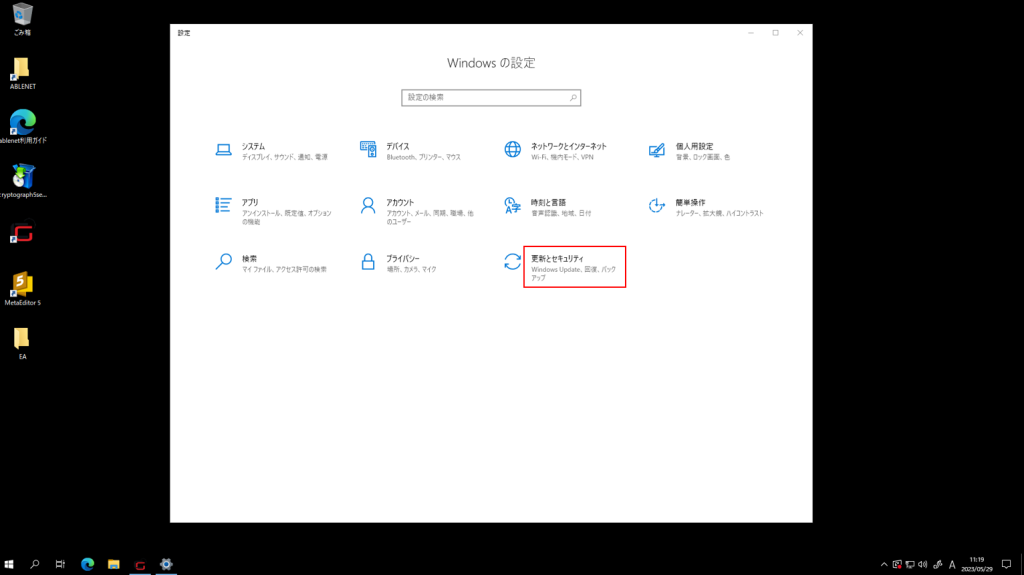1024x575 pixels.
Task: Minimize the 設定 window
Action: [x=751, y=33]
